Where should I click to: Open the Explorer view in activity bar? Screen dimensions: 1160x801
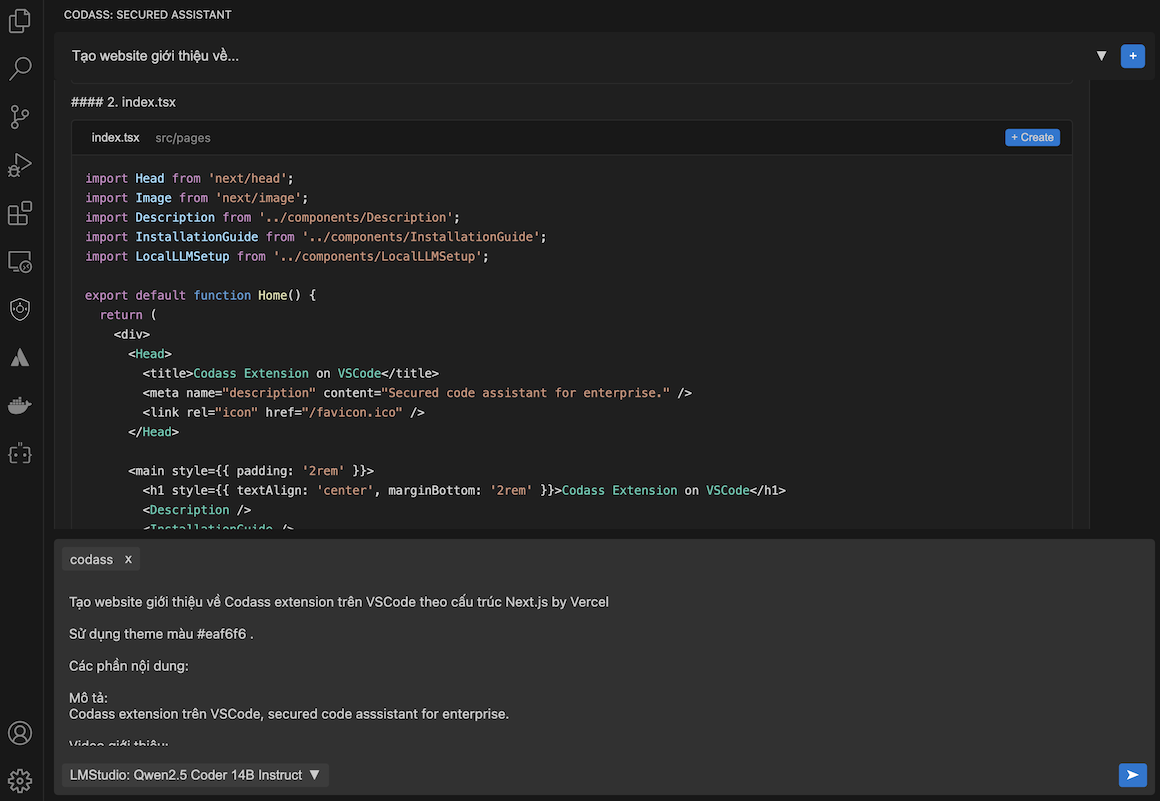(x=20, y=20)
